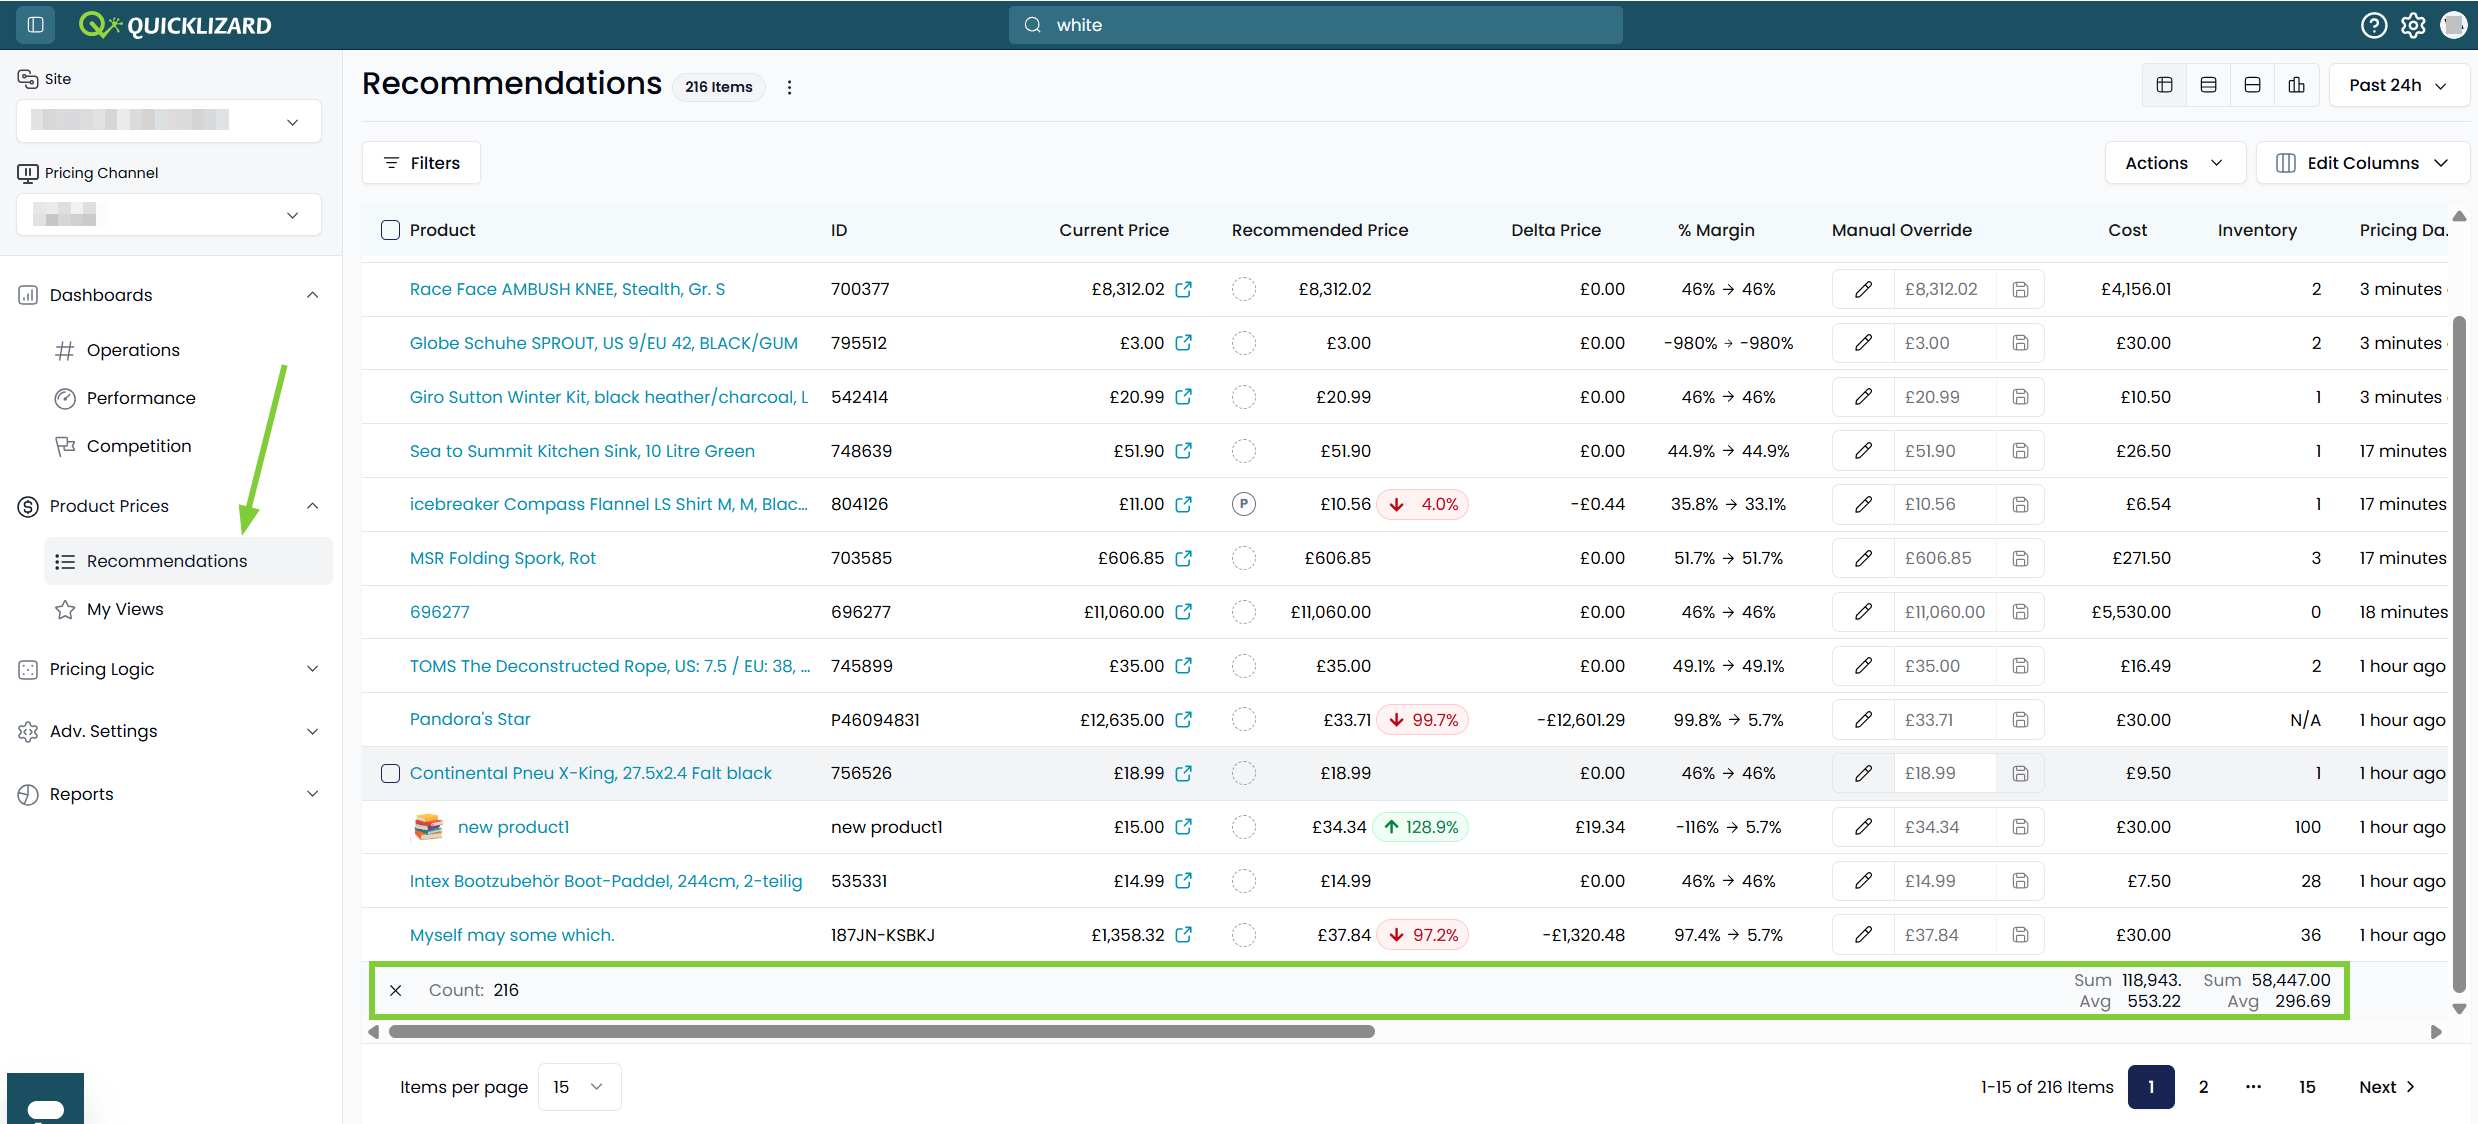2478x1124 pixels.
Task: Open My Views in the sidebar
Action: [125, 609]
